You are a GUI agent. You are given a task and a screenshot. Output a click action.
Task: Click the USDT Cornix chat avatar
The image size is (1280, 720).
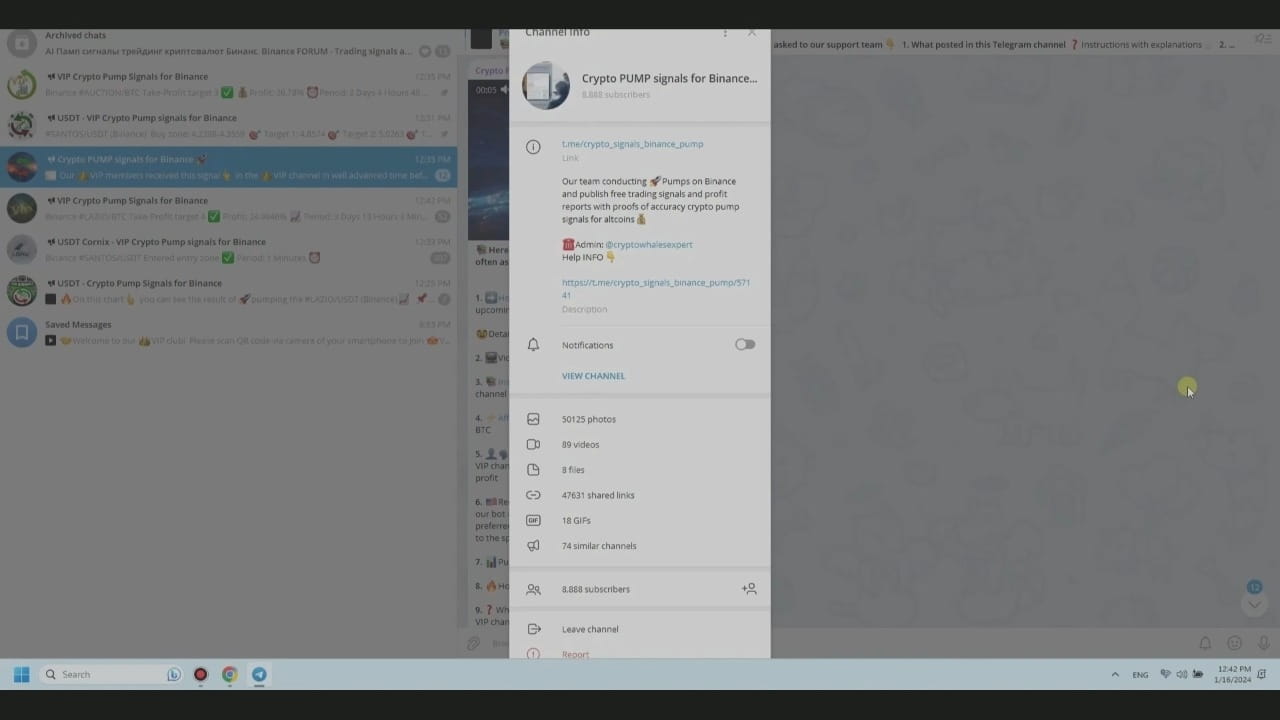coord(22,250)
